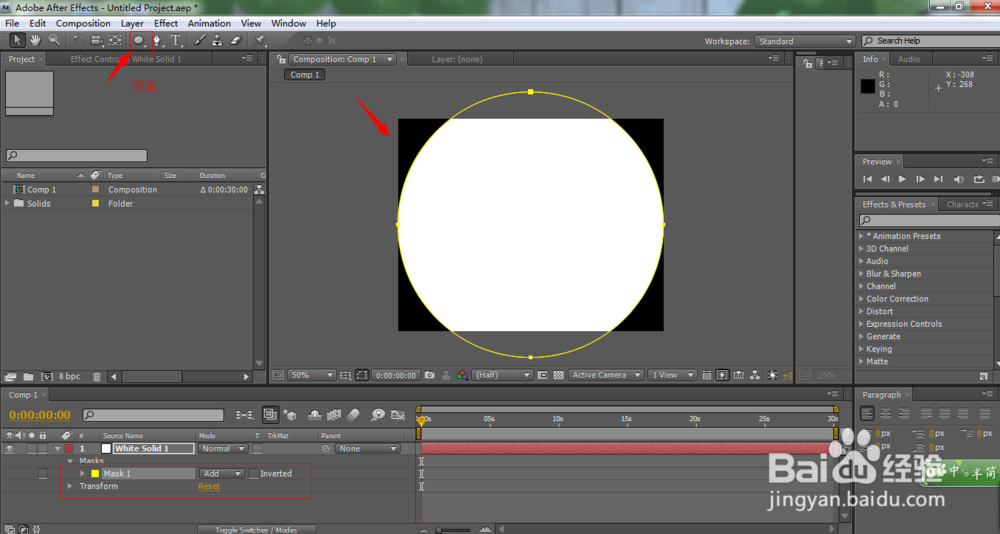Screen dimensions: 1000x534
Task: Open the Add mask mode dropdown
Action: tap(221, 473)
